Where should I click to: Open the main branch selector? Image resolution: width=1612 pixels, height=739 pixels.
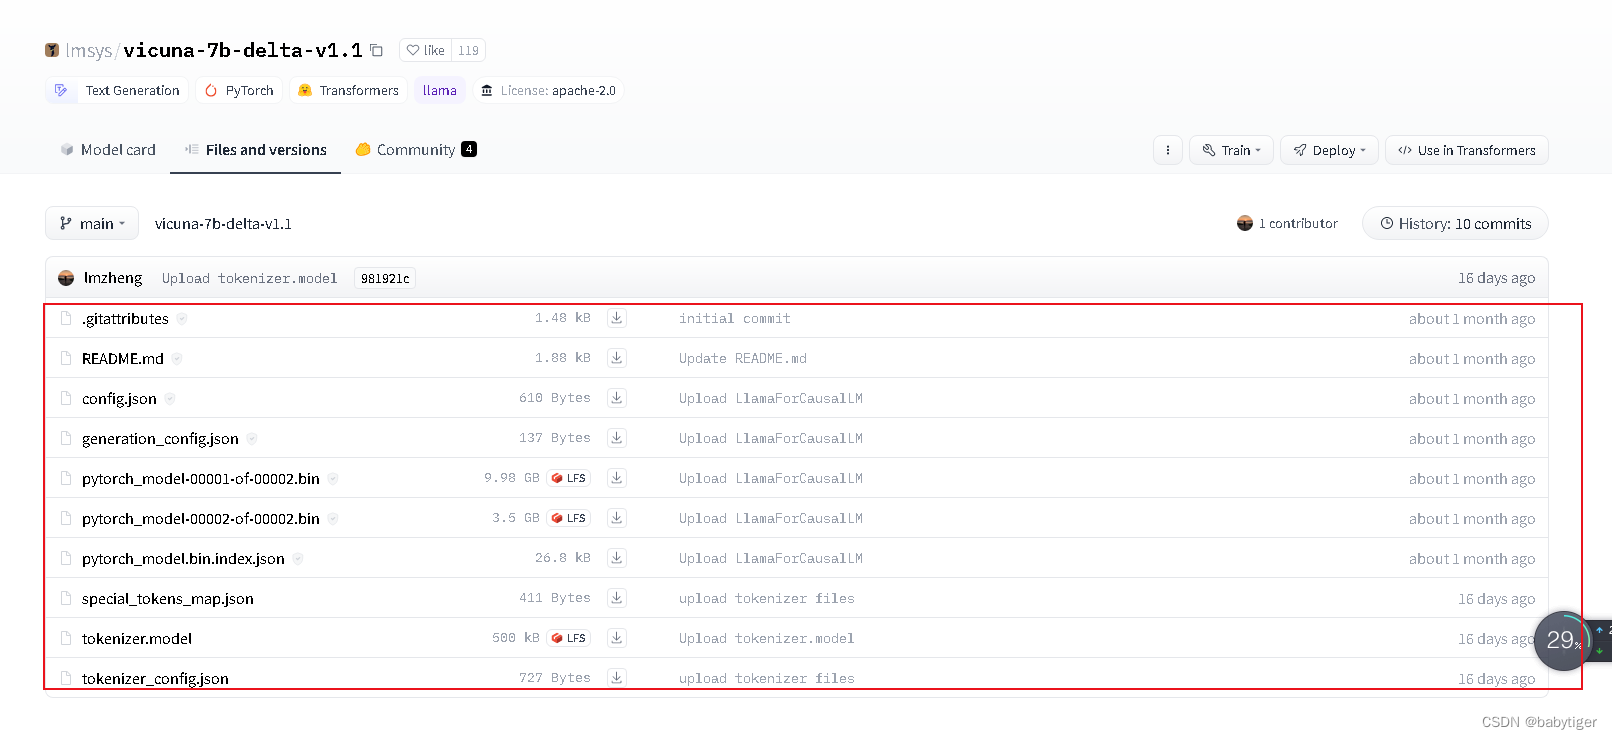click(92, 224)
